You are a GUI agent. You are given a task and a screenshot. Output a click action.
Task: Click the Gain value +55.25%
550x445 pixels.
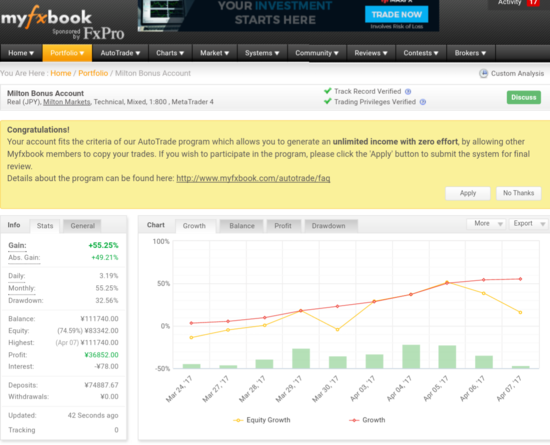(x=103, y=245)
